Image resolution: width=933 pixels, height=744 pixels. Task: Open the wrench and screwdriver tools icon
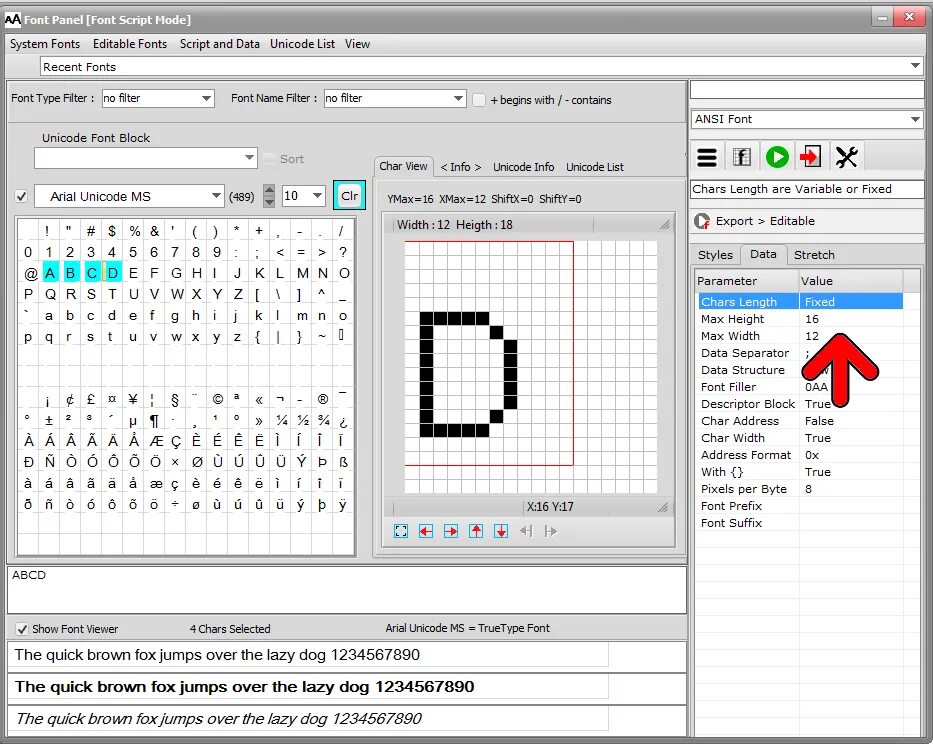click(846, 157)
